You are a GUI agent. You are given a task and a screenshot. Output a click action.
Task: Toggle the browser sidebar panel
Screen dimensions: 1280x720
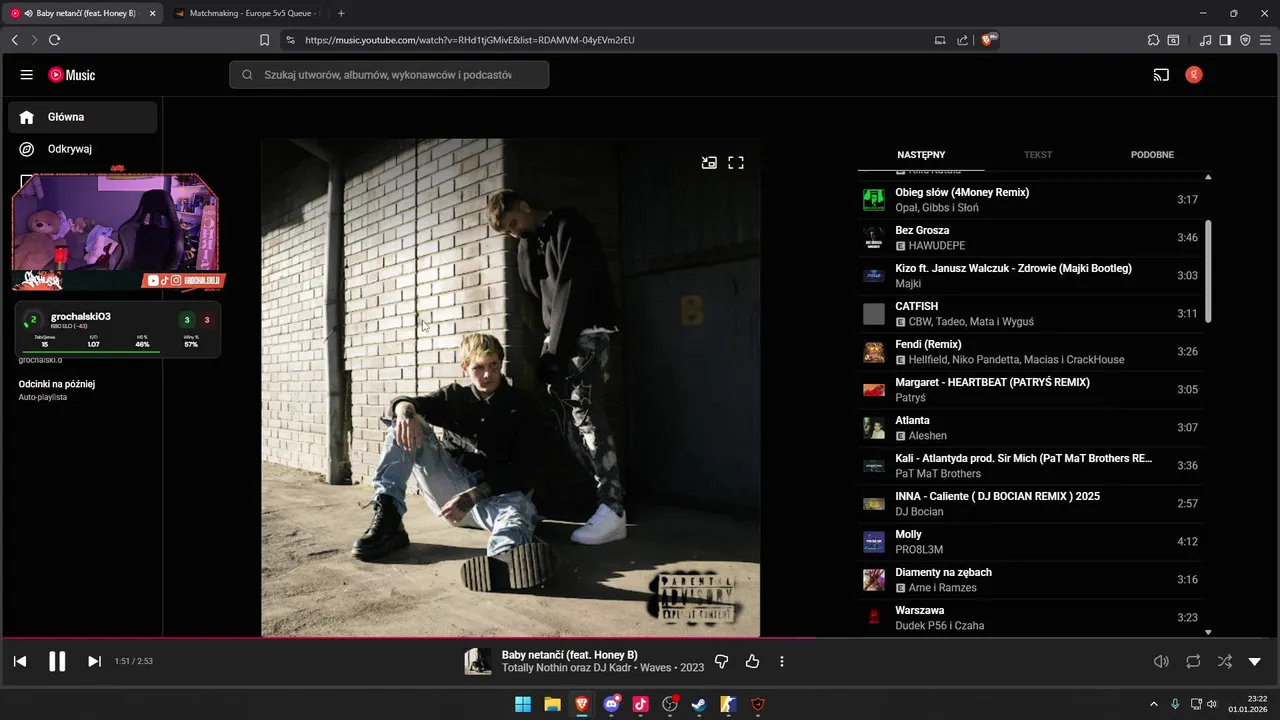1225,40
